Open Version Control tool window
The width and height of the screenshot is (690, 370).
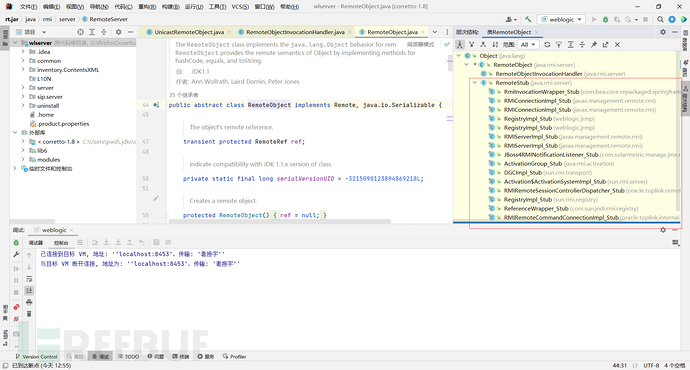[37, 356]
